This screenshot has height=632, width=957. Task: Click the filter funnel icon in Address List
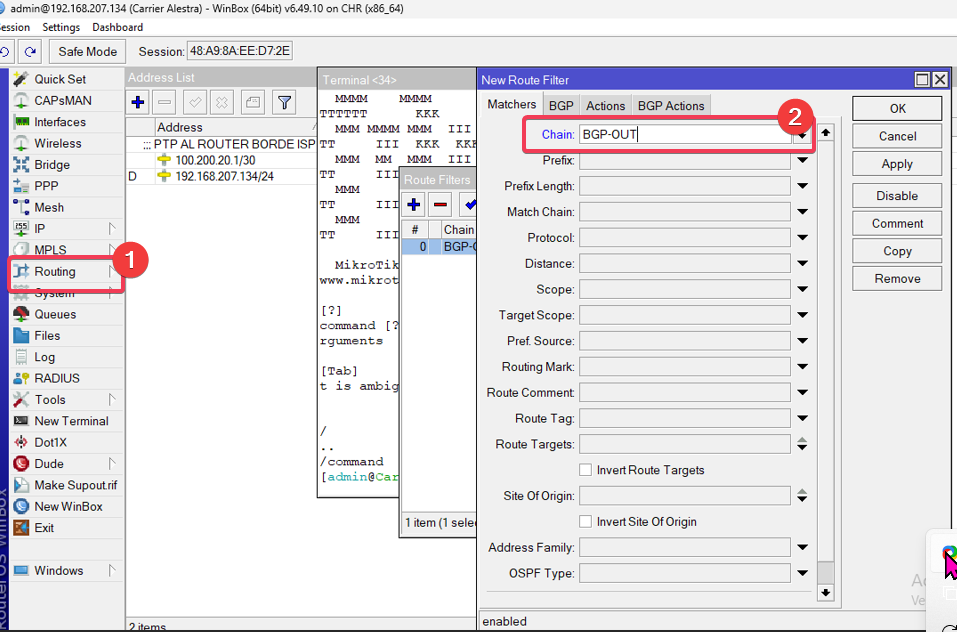[285, 102]
